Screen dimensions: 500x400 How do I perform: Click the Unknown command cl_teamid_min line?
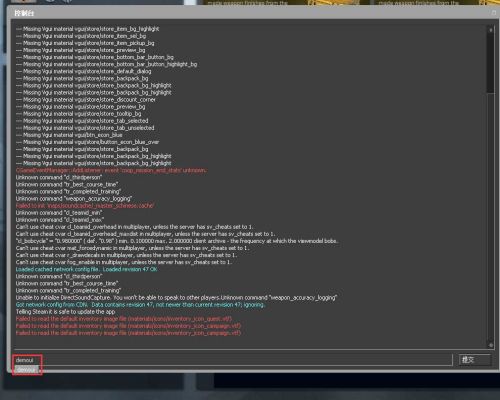59,213
